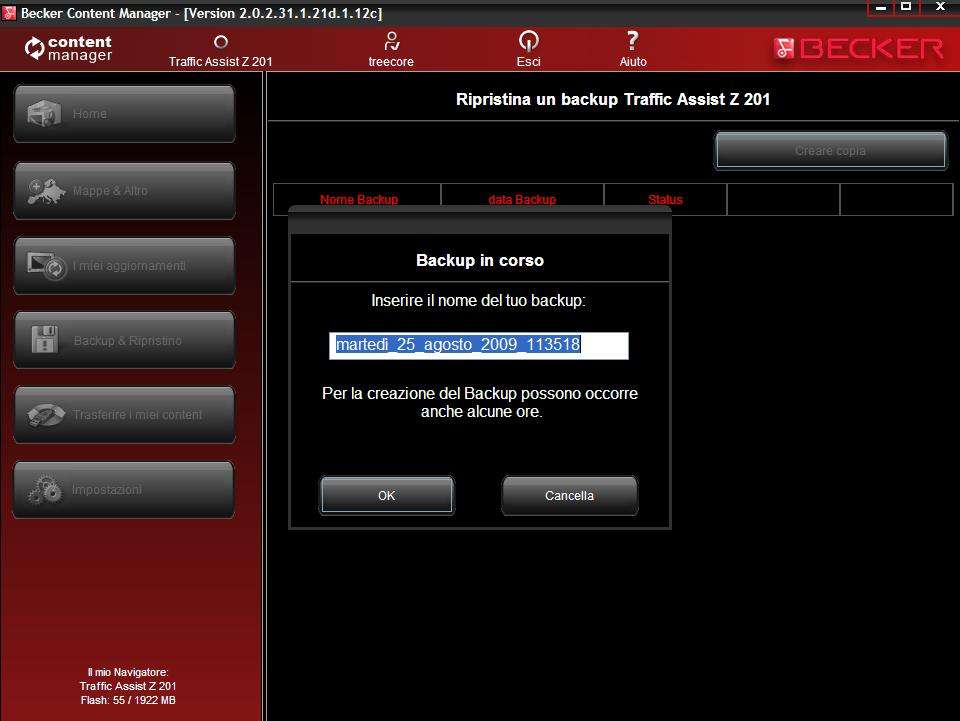The image size is (960, 721).
Task: Click the content manager logo icon
Action: 34,48
